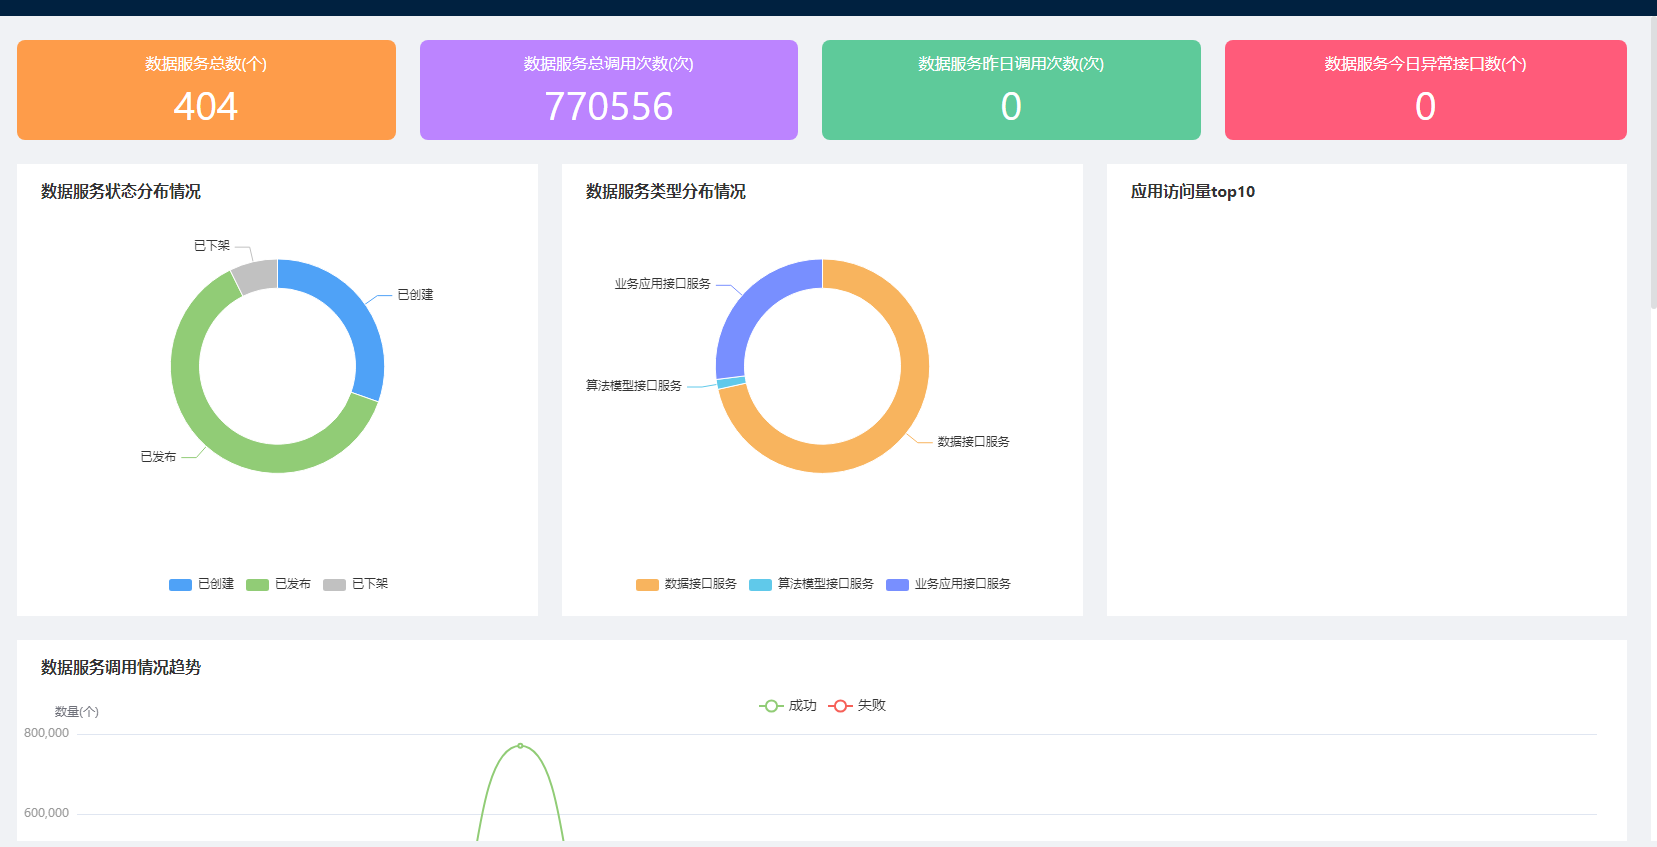Click the peak data point on the trend line
Screen dimensions: 1657x847
click(520, 746)
